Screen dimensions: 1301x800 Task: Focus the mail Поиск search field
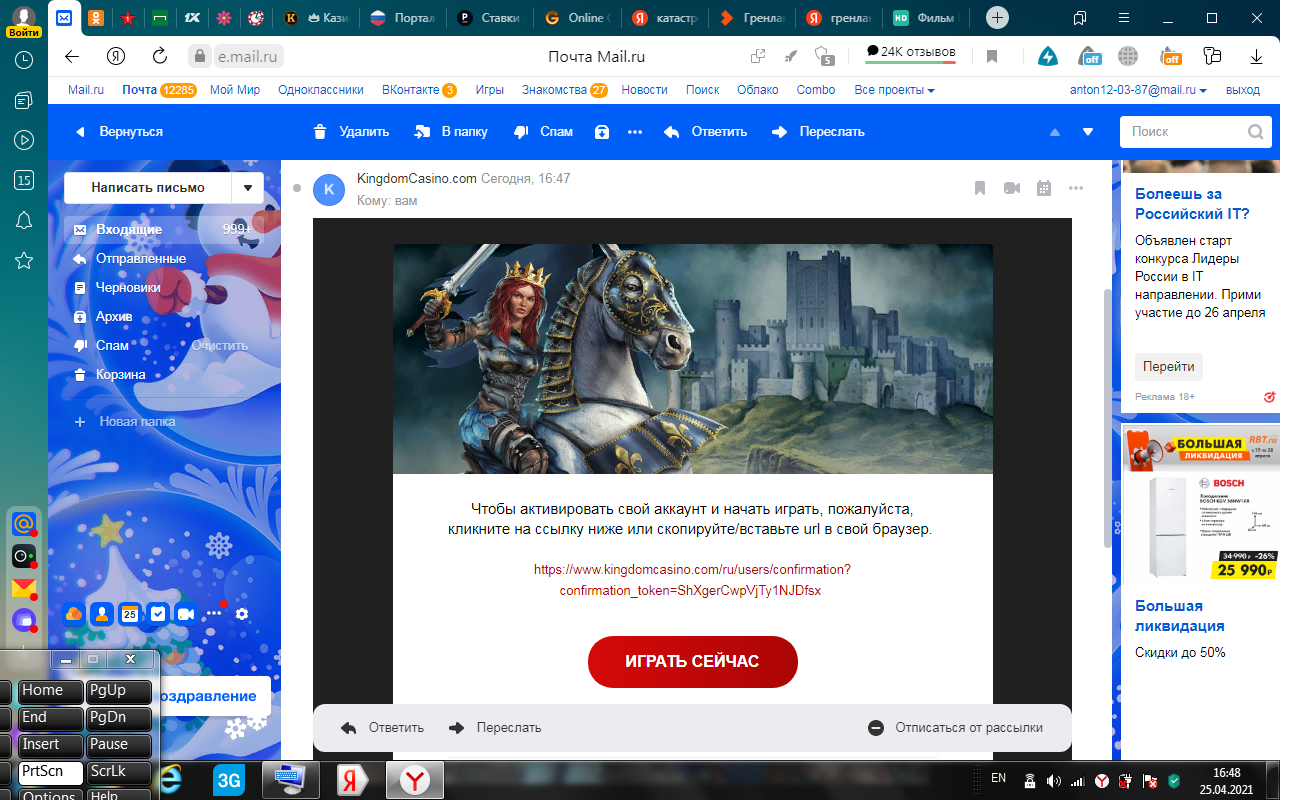coord(1196,131)
